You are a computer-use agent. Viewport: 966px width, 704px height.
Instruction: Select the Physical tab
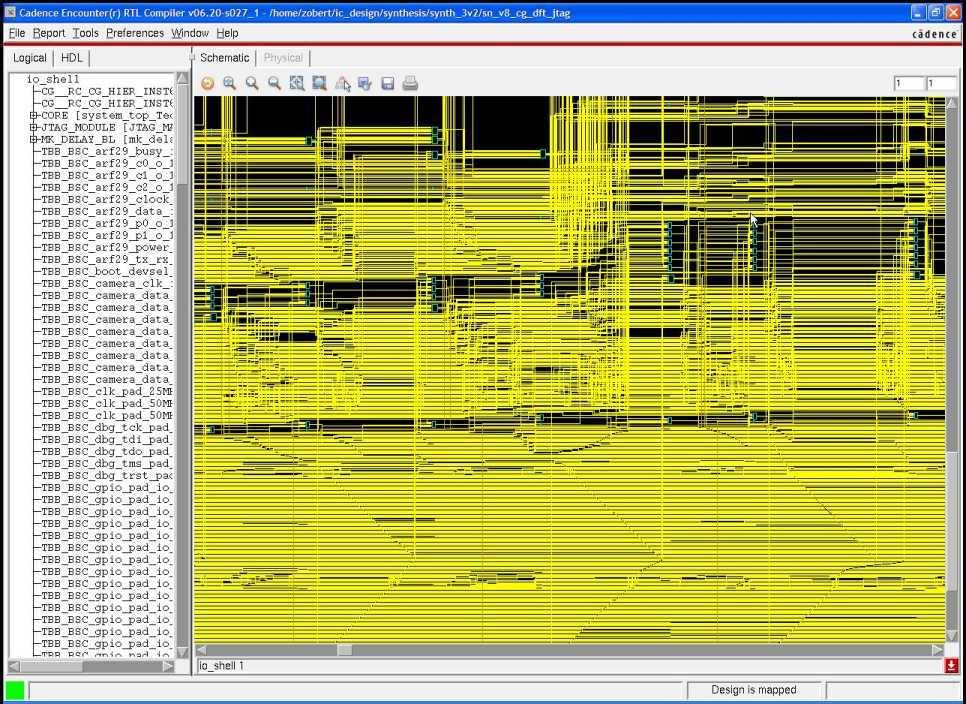(x=283, y=58)
